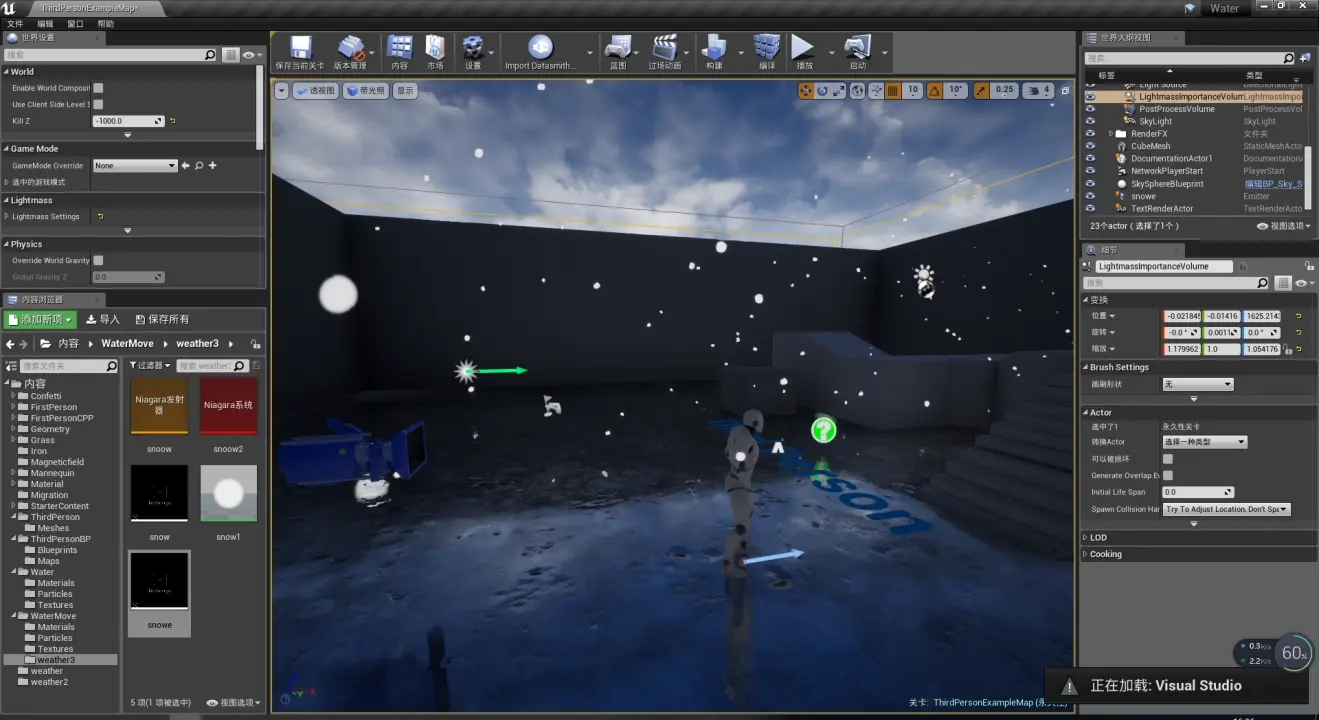Click the Import (导入) button in content browser

103,319
